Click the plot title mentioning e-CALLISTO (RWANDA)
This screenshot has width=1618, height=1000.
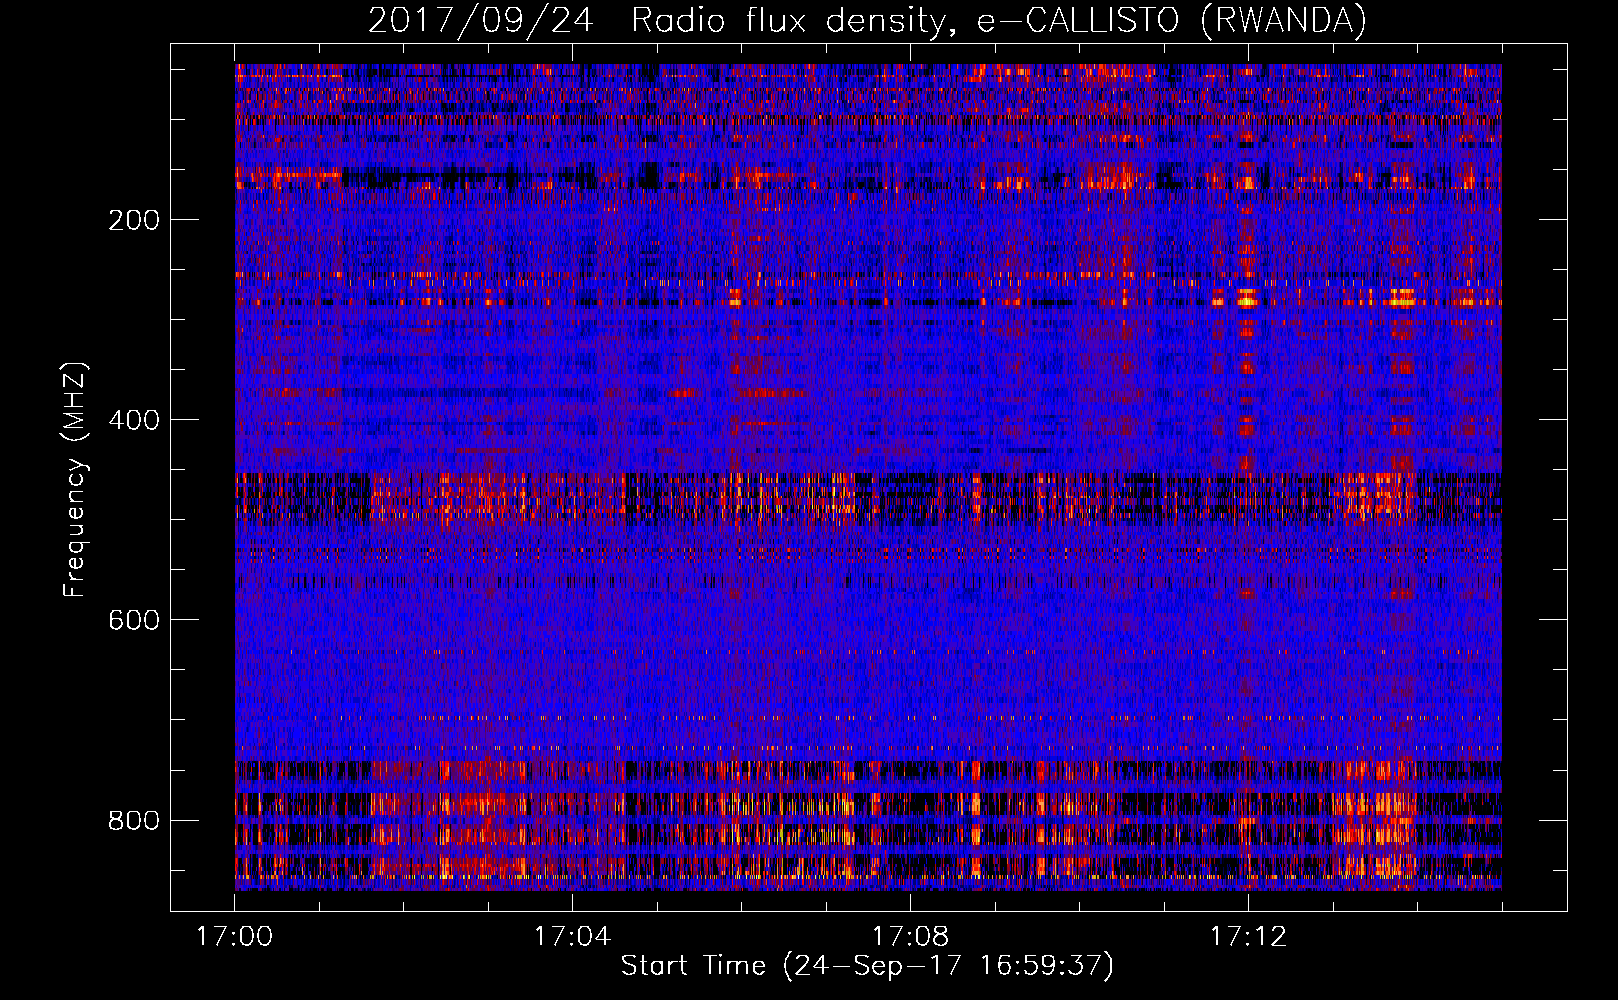867,20
